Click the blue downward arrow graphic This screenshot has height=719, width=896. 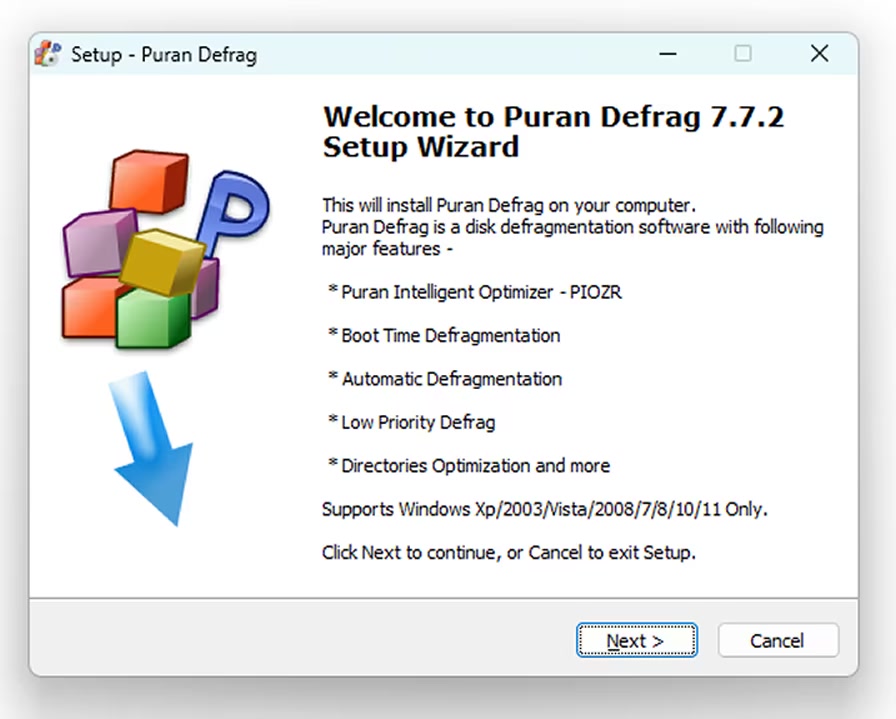152,449
